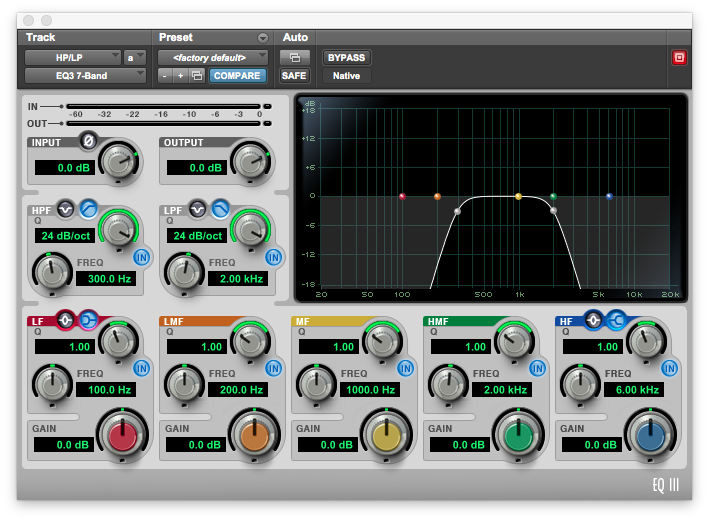
Task: Click the BYPASS button
Action: coord(346,58)
